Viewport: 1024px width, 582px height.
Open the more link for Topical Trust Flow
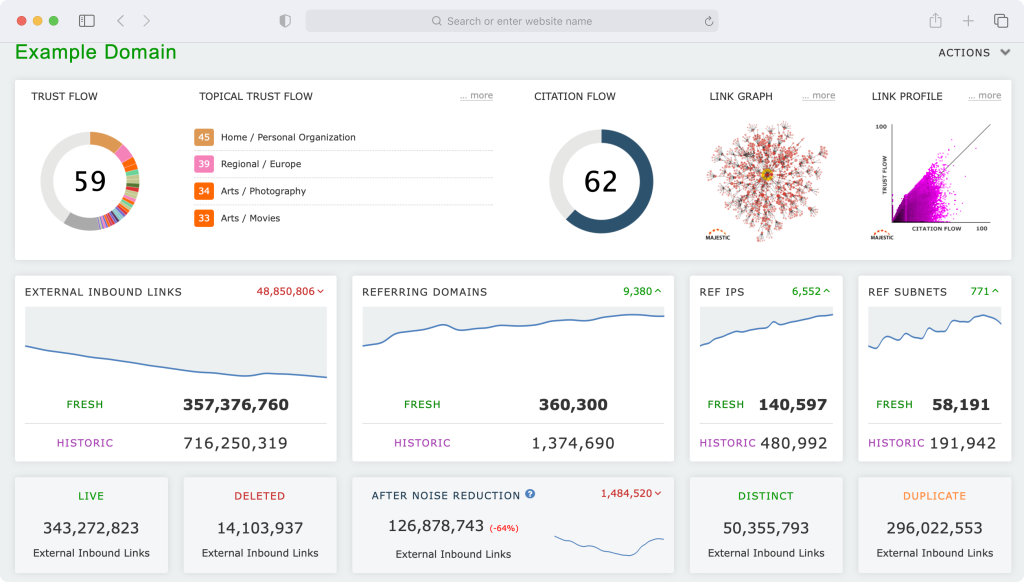[476, 95]
